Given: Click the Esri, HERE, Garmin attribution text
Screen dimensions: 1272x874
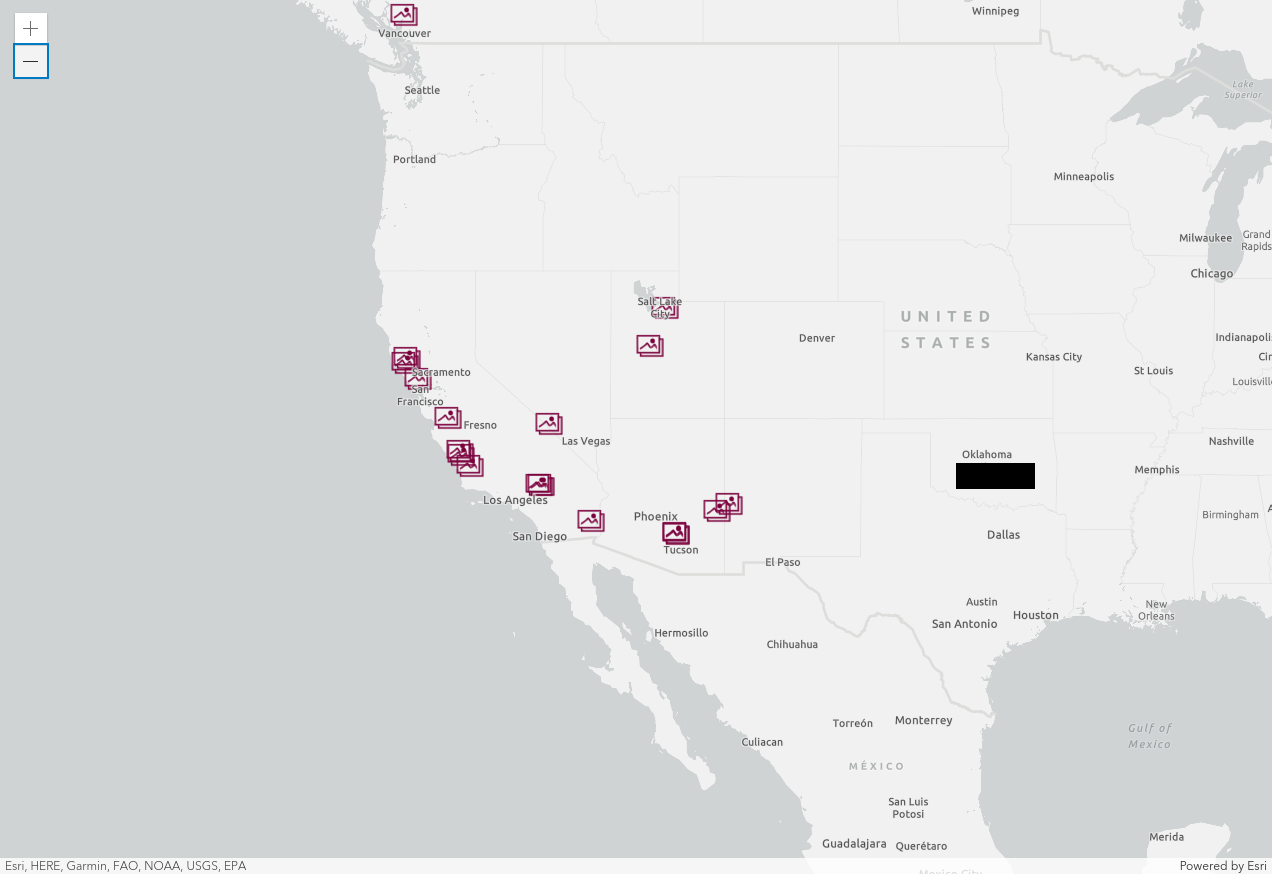Looking at the screenshot, I should click(125, 866).
